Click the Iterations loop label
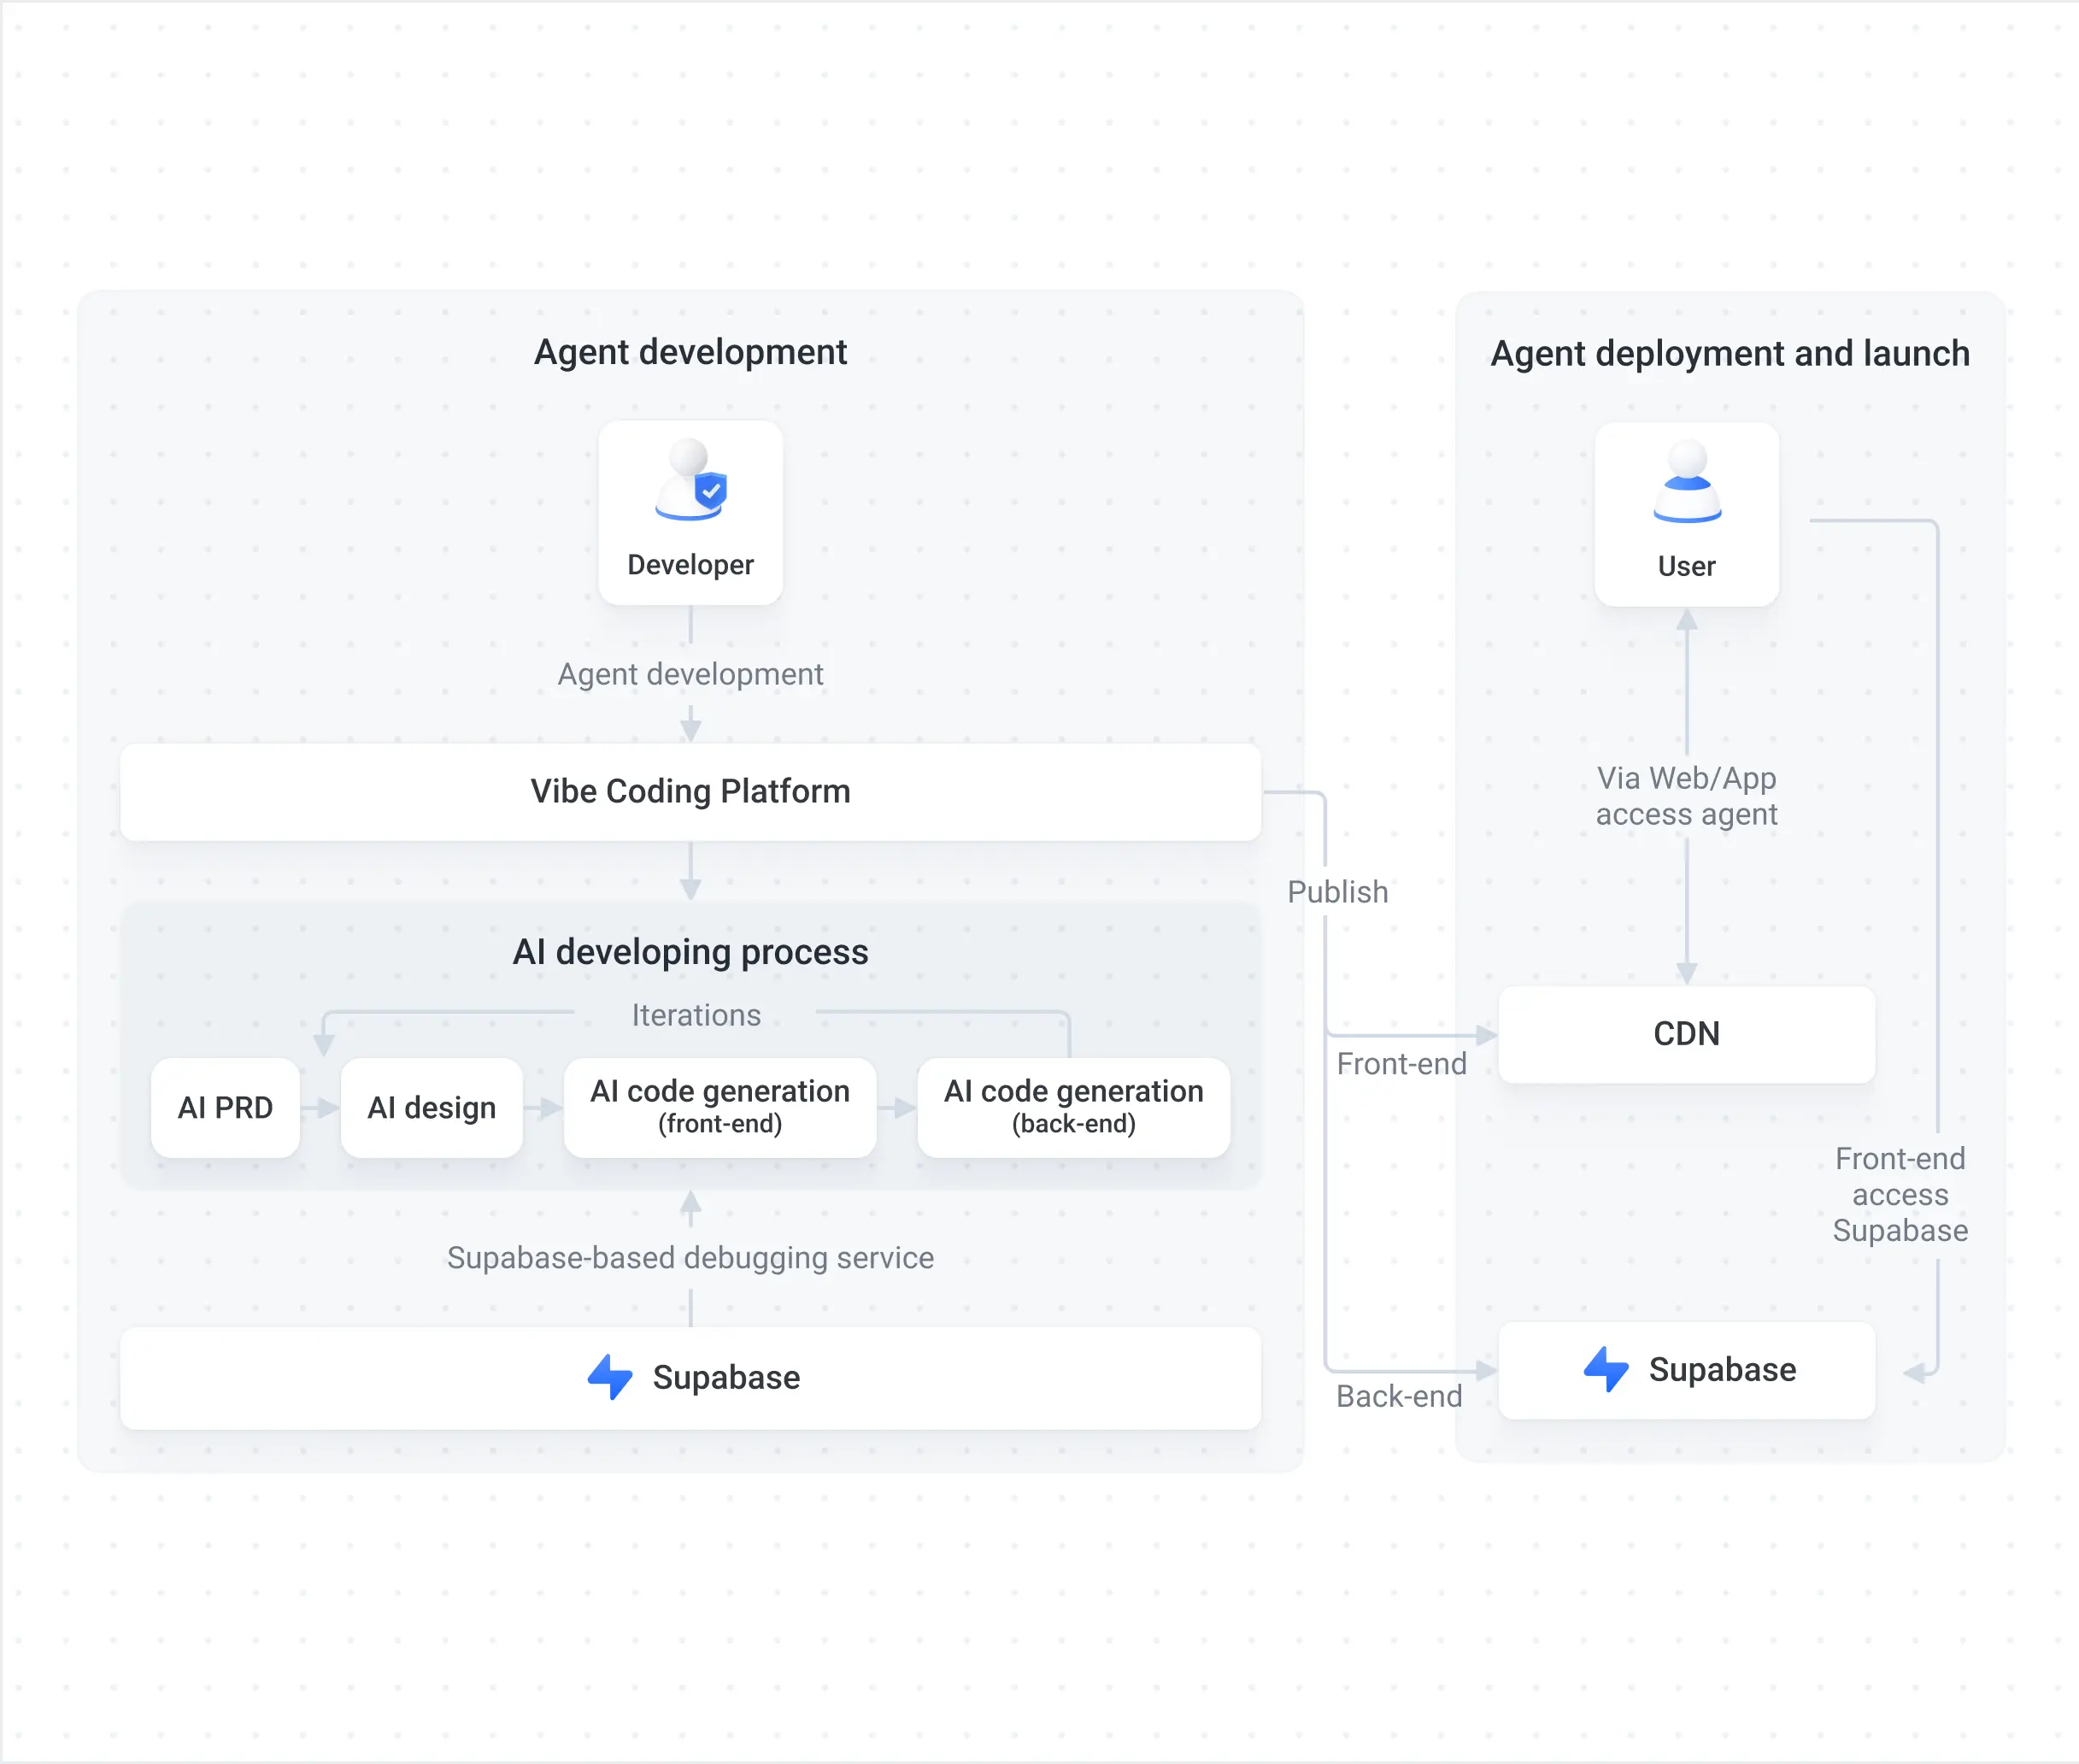 coord(696,1015)
